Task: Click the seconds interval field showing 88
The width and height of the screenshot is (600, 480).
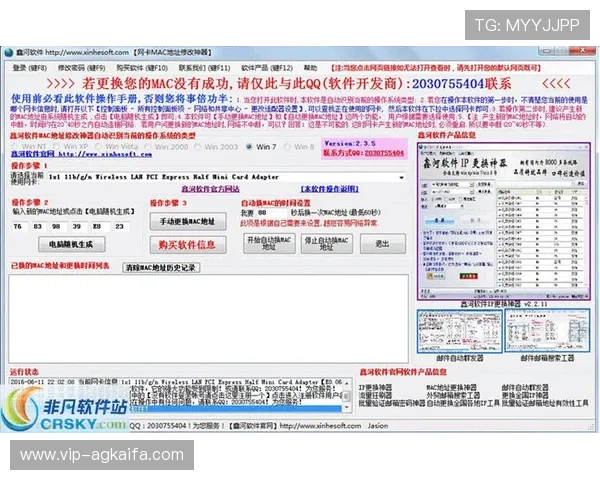Action: (x=271, y=213)
